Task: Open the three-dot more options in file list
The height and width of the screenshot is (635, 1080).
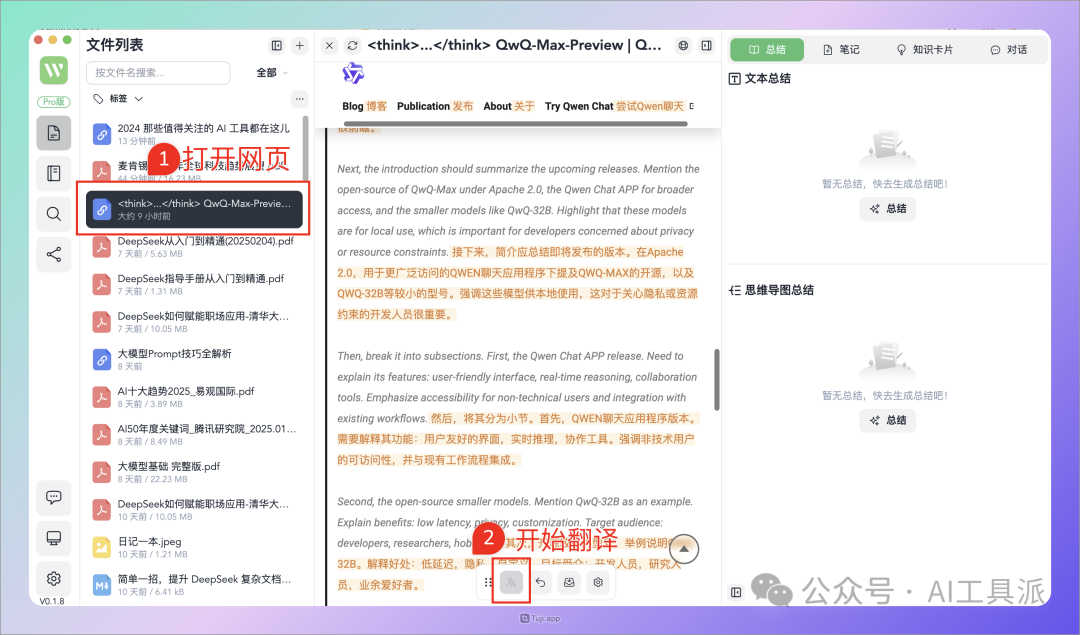Action: tap(300, 98)
